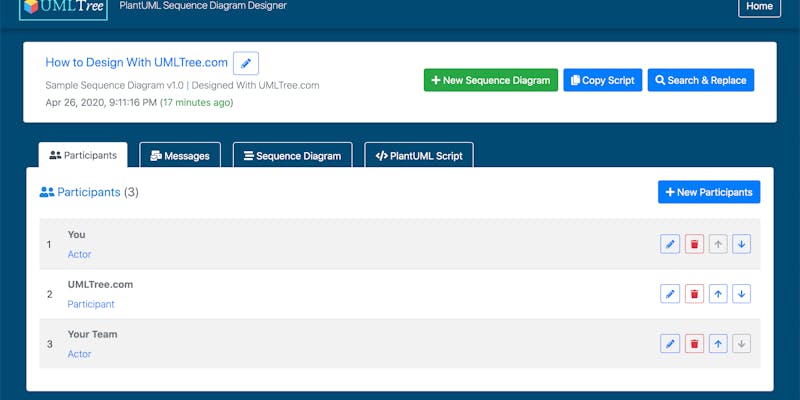Select the 'UMLTree.com' participant name

coord(101,284)
